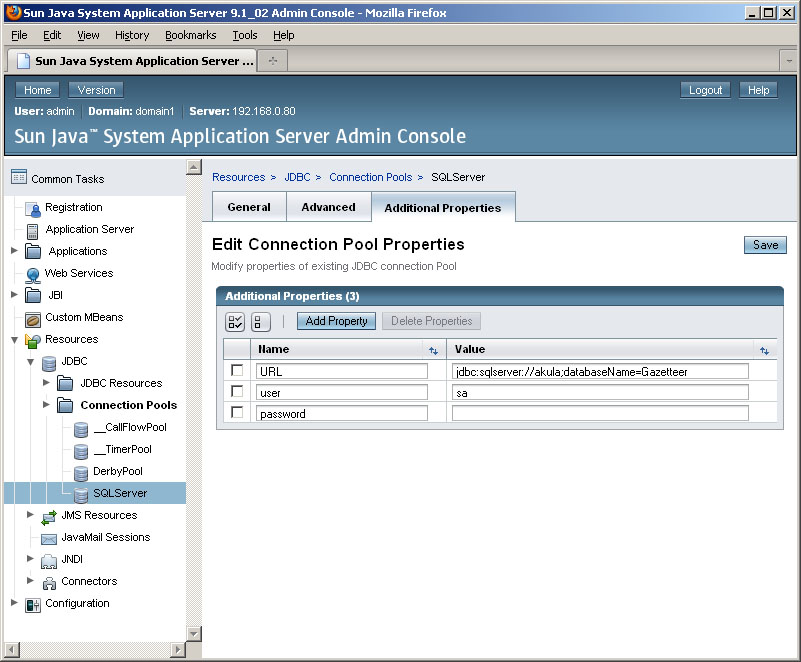The width and height of the screenshot is (801, 662).
Task: Click the JBI folder icon
Action: [x=33, y=295]
